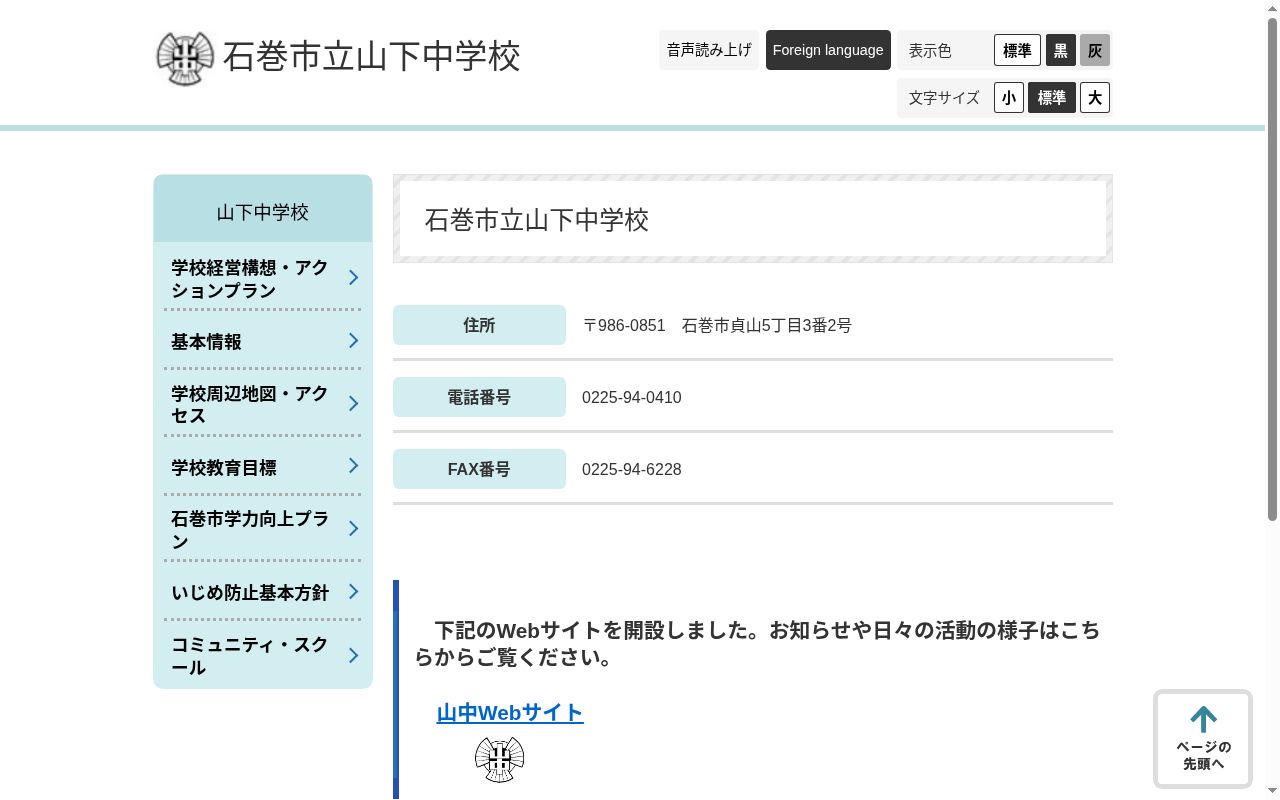Open 石巻市学力向上プラン menu item

pyautogui.click(x=263, y=530)
